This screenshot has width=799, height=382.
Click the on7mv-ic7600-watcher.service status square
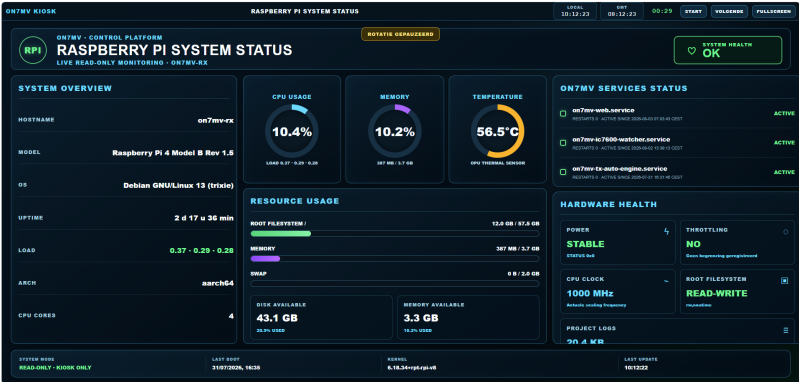(563, 143)
